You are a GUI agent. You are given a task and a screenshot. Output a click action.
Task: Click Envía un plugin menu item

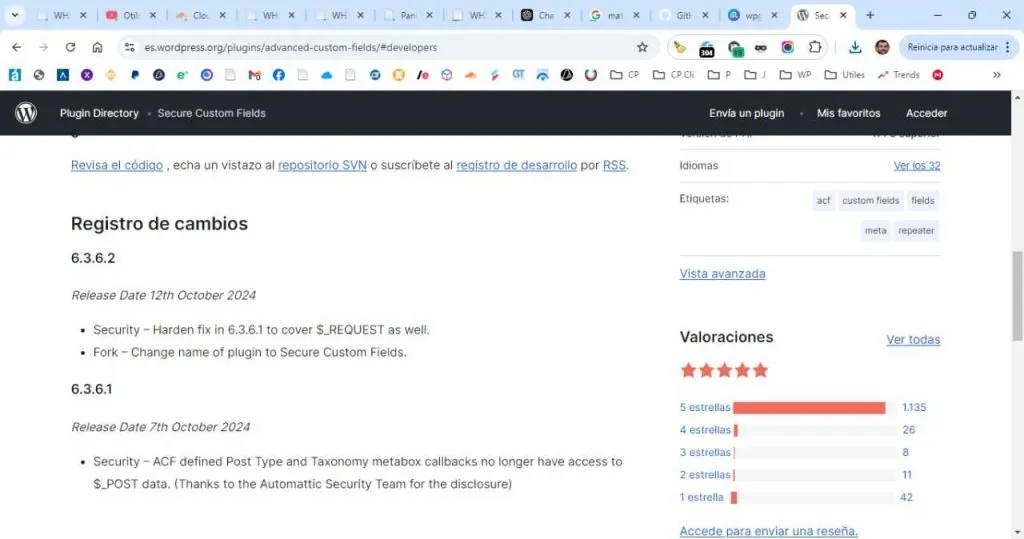[746, 113]
